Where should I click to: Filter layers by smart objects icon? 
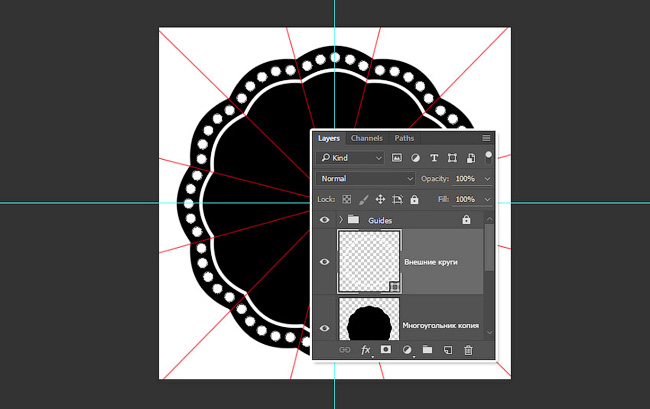[471, 158]
